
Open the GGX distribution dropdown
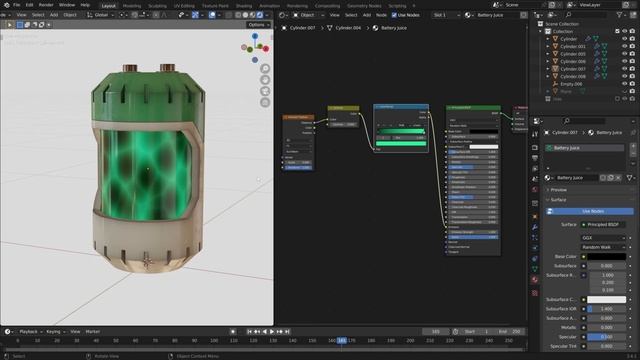pyautogui.click(x=603, y=238)
